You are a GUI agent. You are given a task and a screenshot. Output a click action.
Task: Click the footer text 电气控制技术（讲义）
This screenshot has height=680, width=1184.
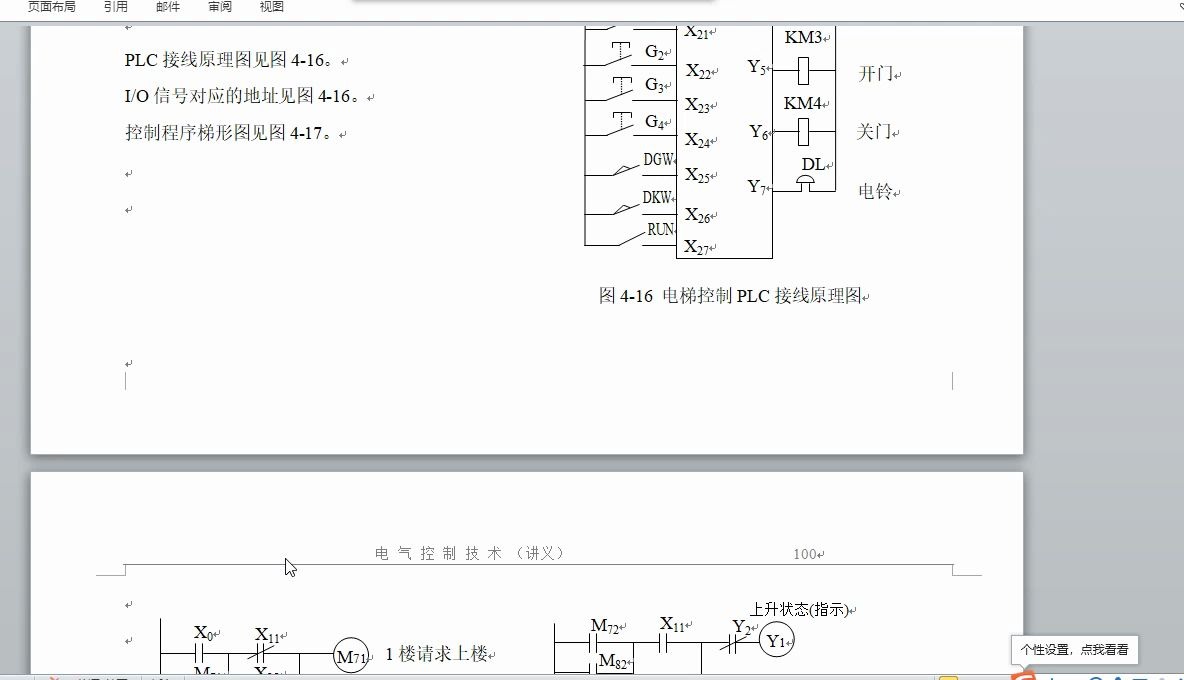[x=468, y=551]
